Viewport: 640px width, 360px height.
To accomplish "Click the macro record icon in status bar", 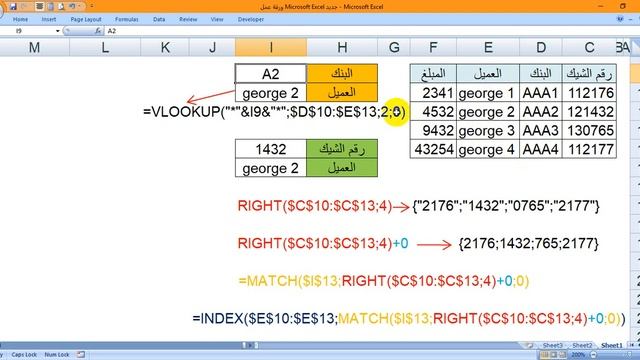I will pyautogui.click(x=81, y=355).
